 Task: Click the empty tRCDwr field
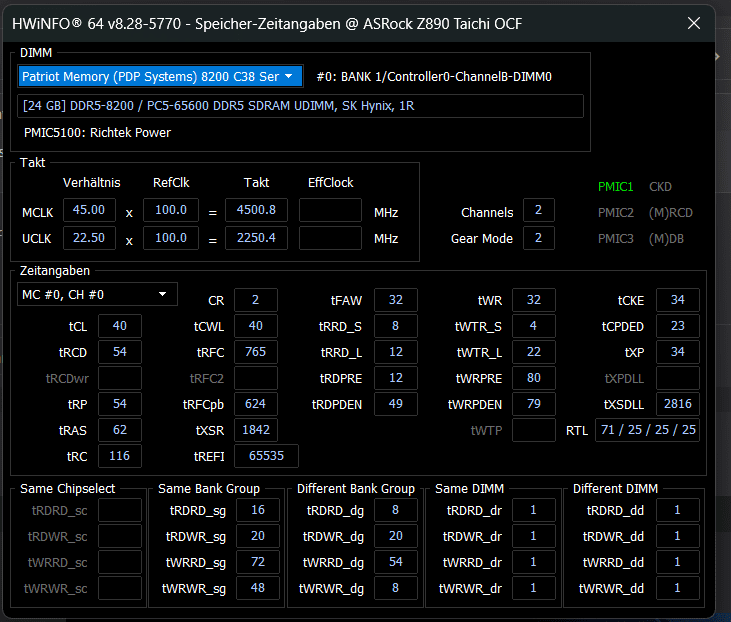pyautogui.click(x=120, y=378)
